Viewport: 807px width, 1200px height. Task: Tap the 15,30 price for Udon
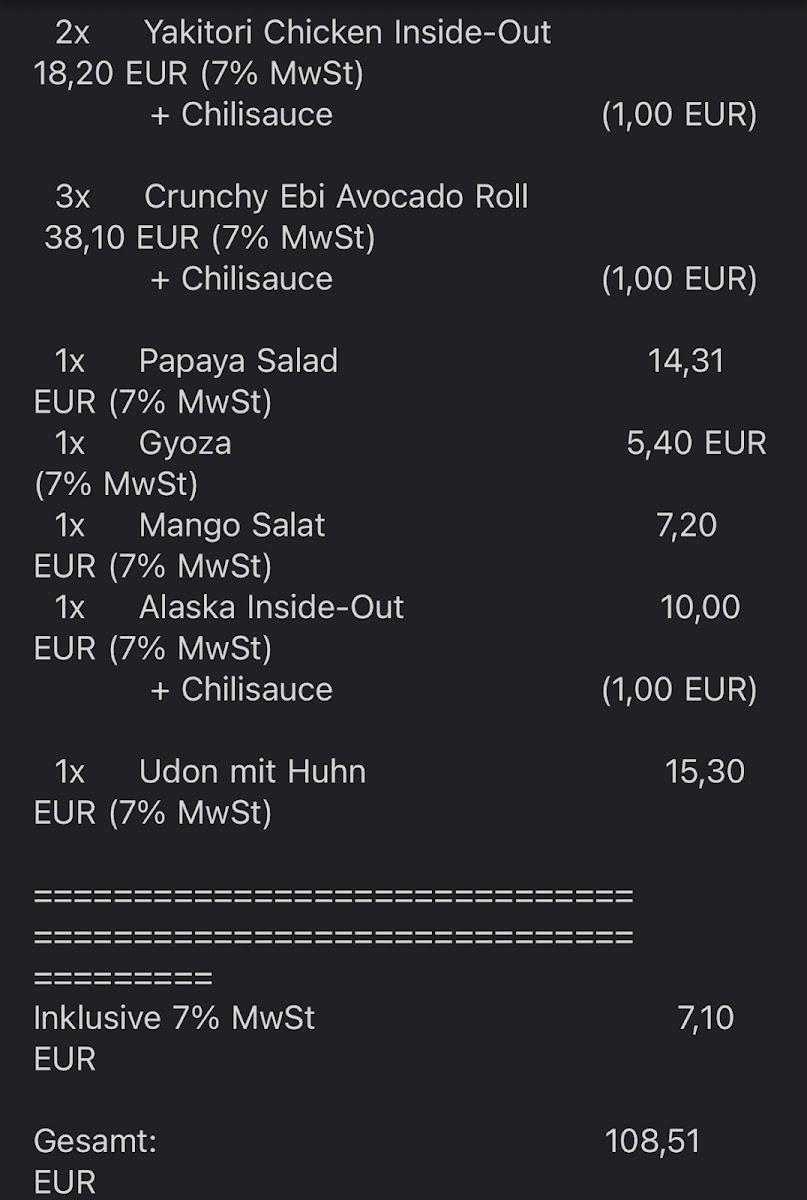(704, 771)
